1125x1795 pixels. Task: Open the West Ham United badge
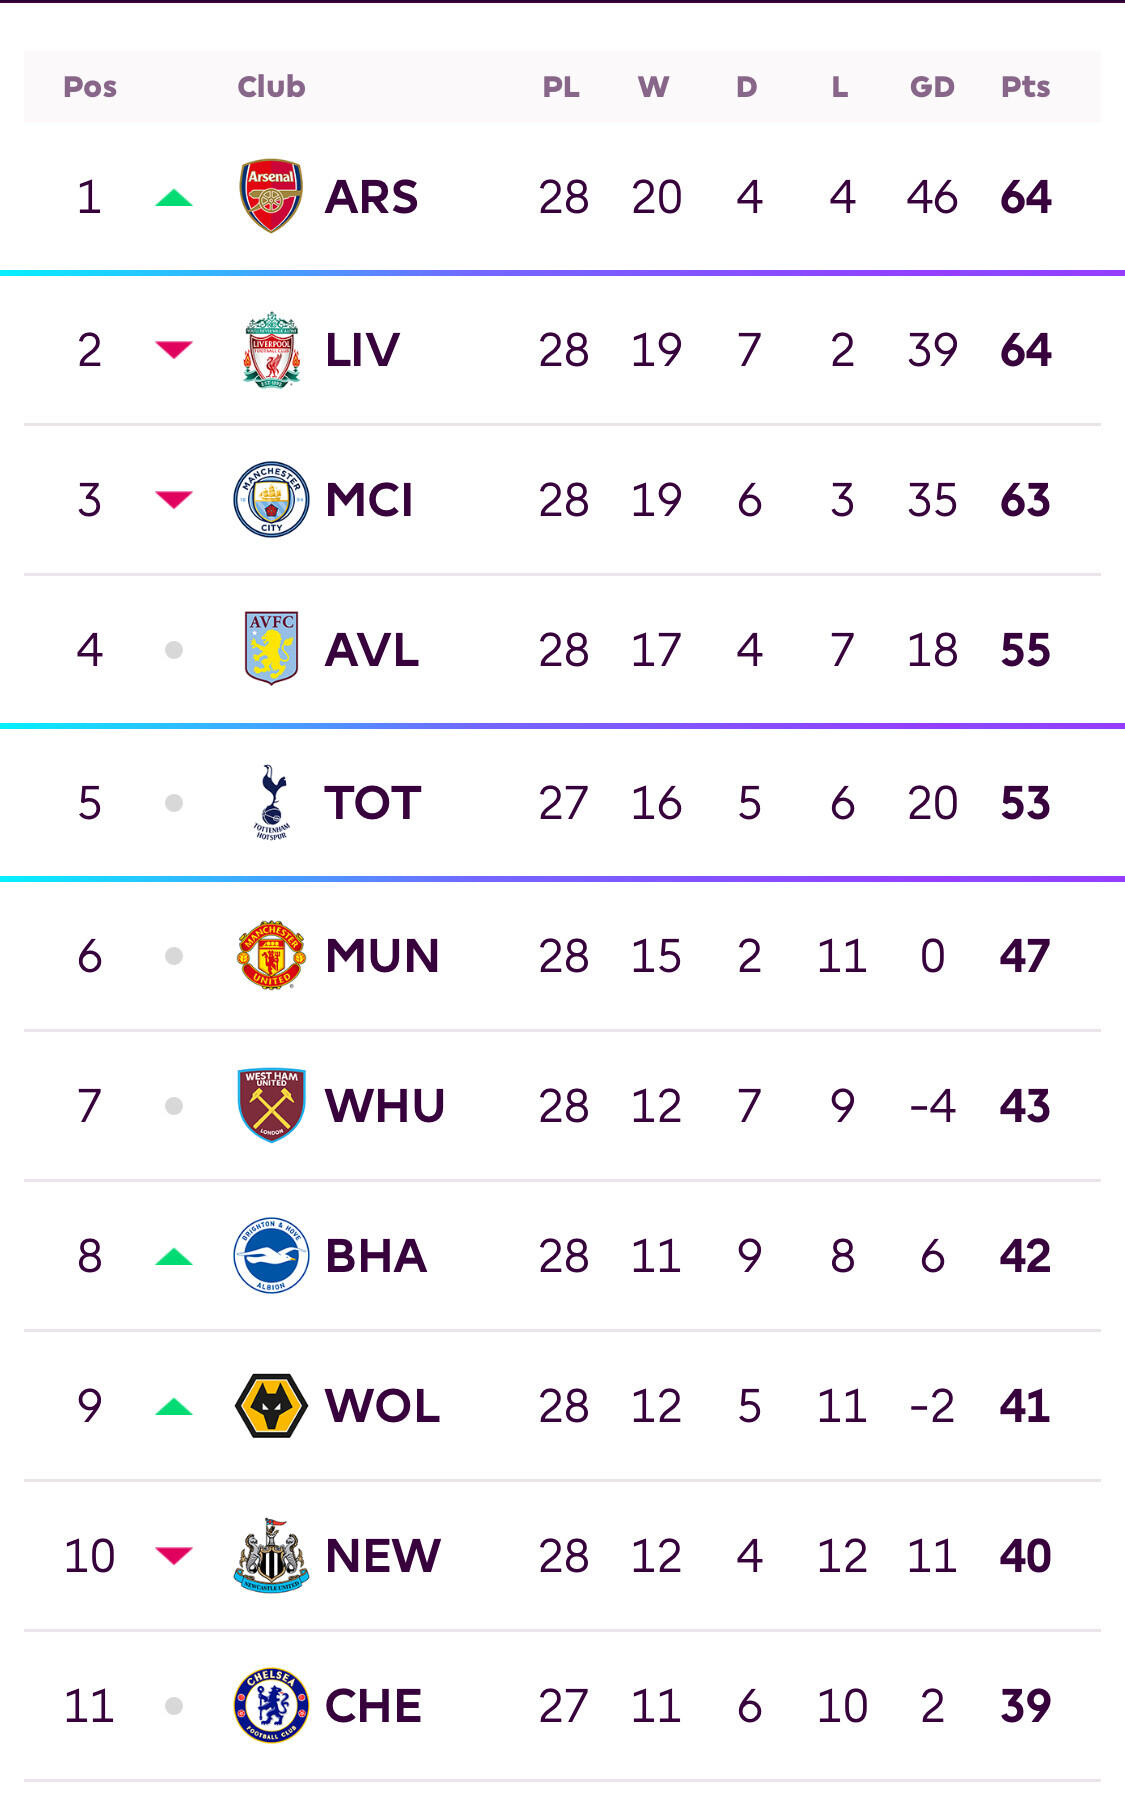click(x=271, y=1105)
